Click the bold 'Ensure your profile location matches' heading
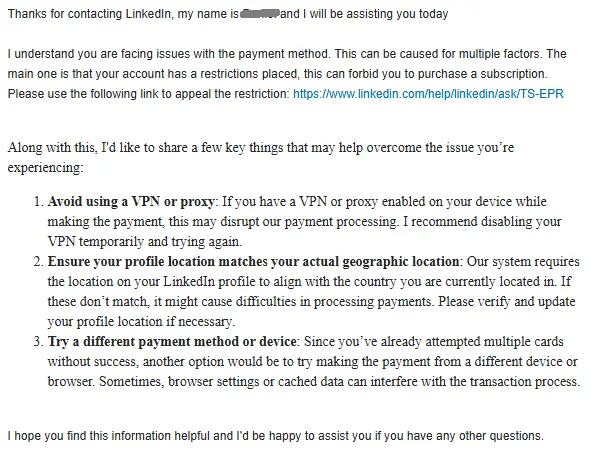597x460 pixels. tap(253, 262)
